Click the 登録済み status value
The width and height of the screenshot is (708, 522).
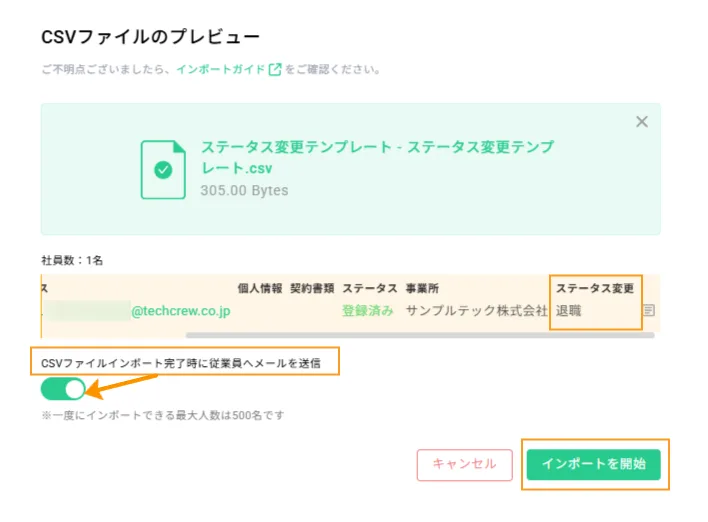click(368, 311)
